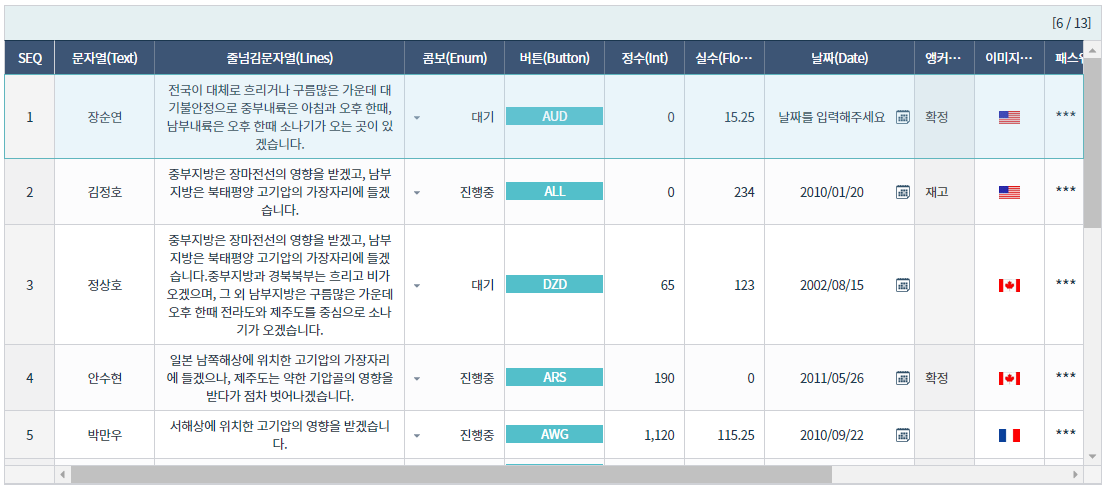Image resolution: width=1107 pixels, height=491 pixels.
Task: Click 확정 anchor in 안수현 row
Action: coord(936,378)
